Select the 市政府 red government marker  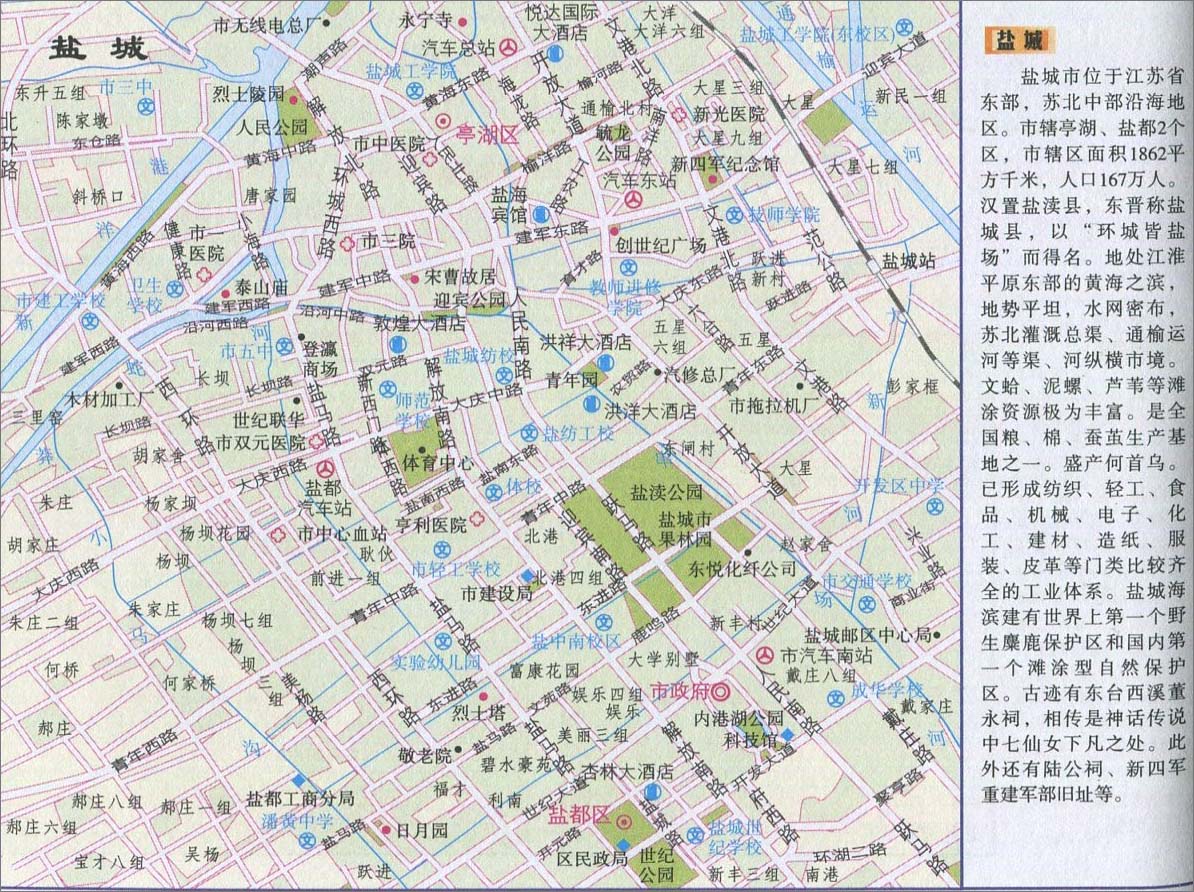click(x=719, y=692)
